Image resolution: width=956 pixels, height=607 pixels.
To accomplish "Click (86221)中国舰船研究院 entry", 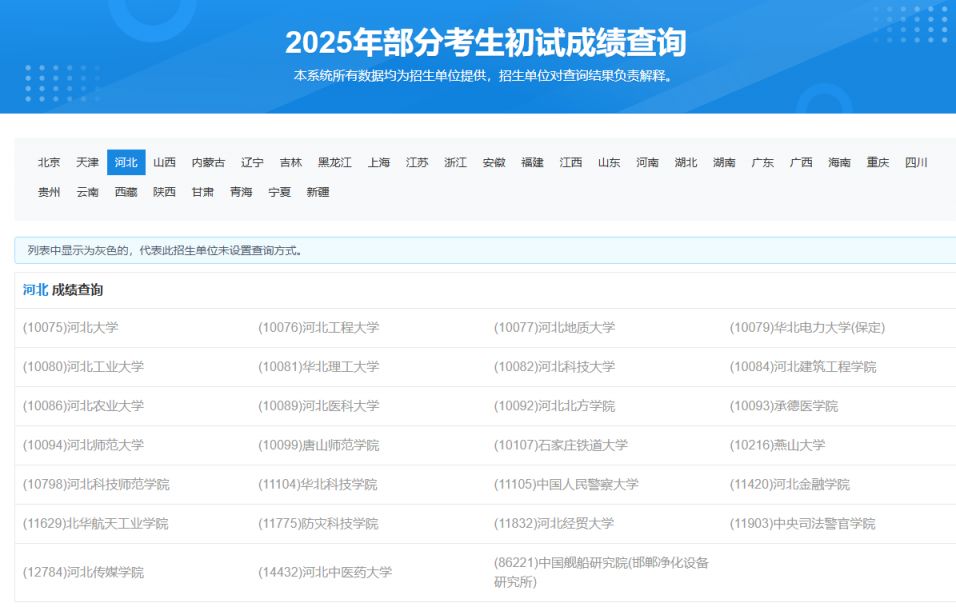I will 601,572.
